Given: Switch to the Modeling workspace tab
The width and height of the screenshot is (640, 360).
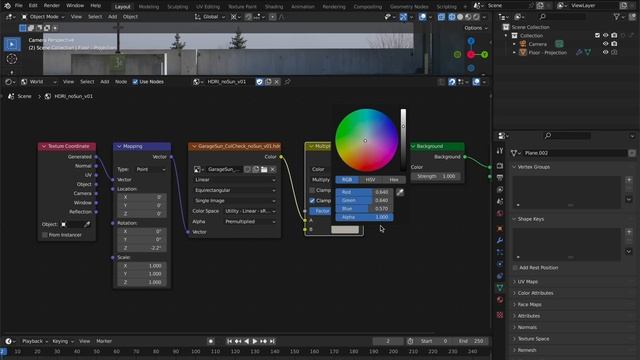Looking at the screenshot, I should 149,7.
